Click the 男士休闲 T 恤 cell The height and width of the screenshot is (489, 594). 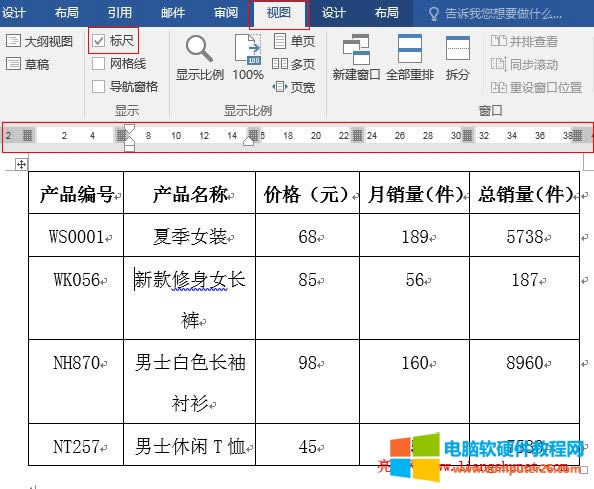189,445
